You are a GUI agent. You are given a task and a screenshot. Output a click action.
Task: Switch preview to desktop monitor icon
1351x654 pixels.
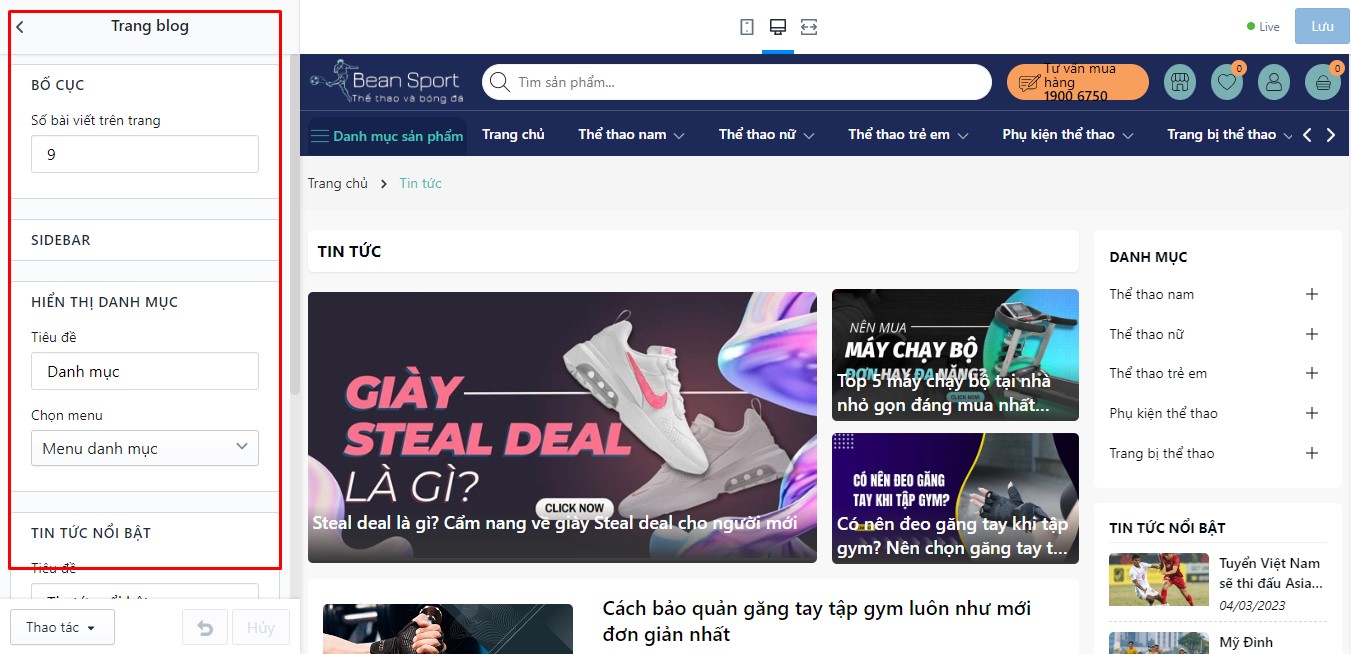tap(777, 27)
